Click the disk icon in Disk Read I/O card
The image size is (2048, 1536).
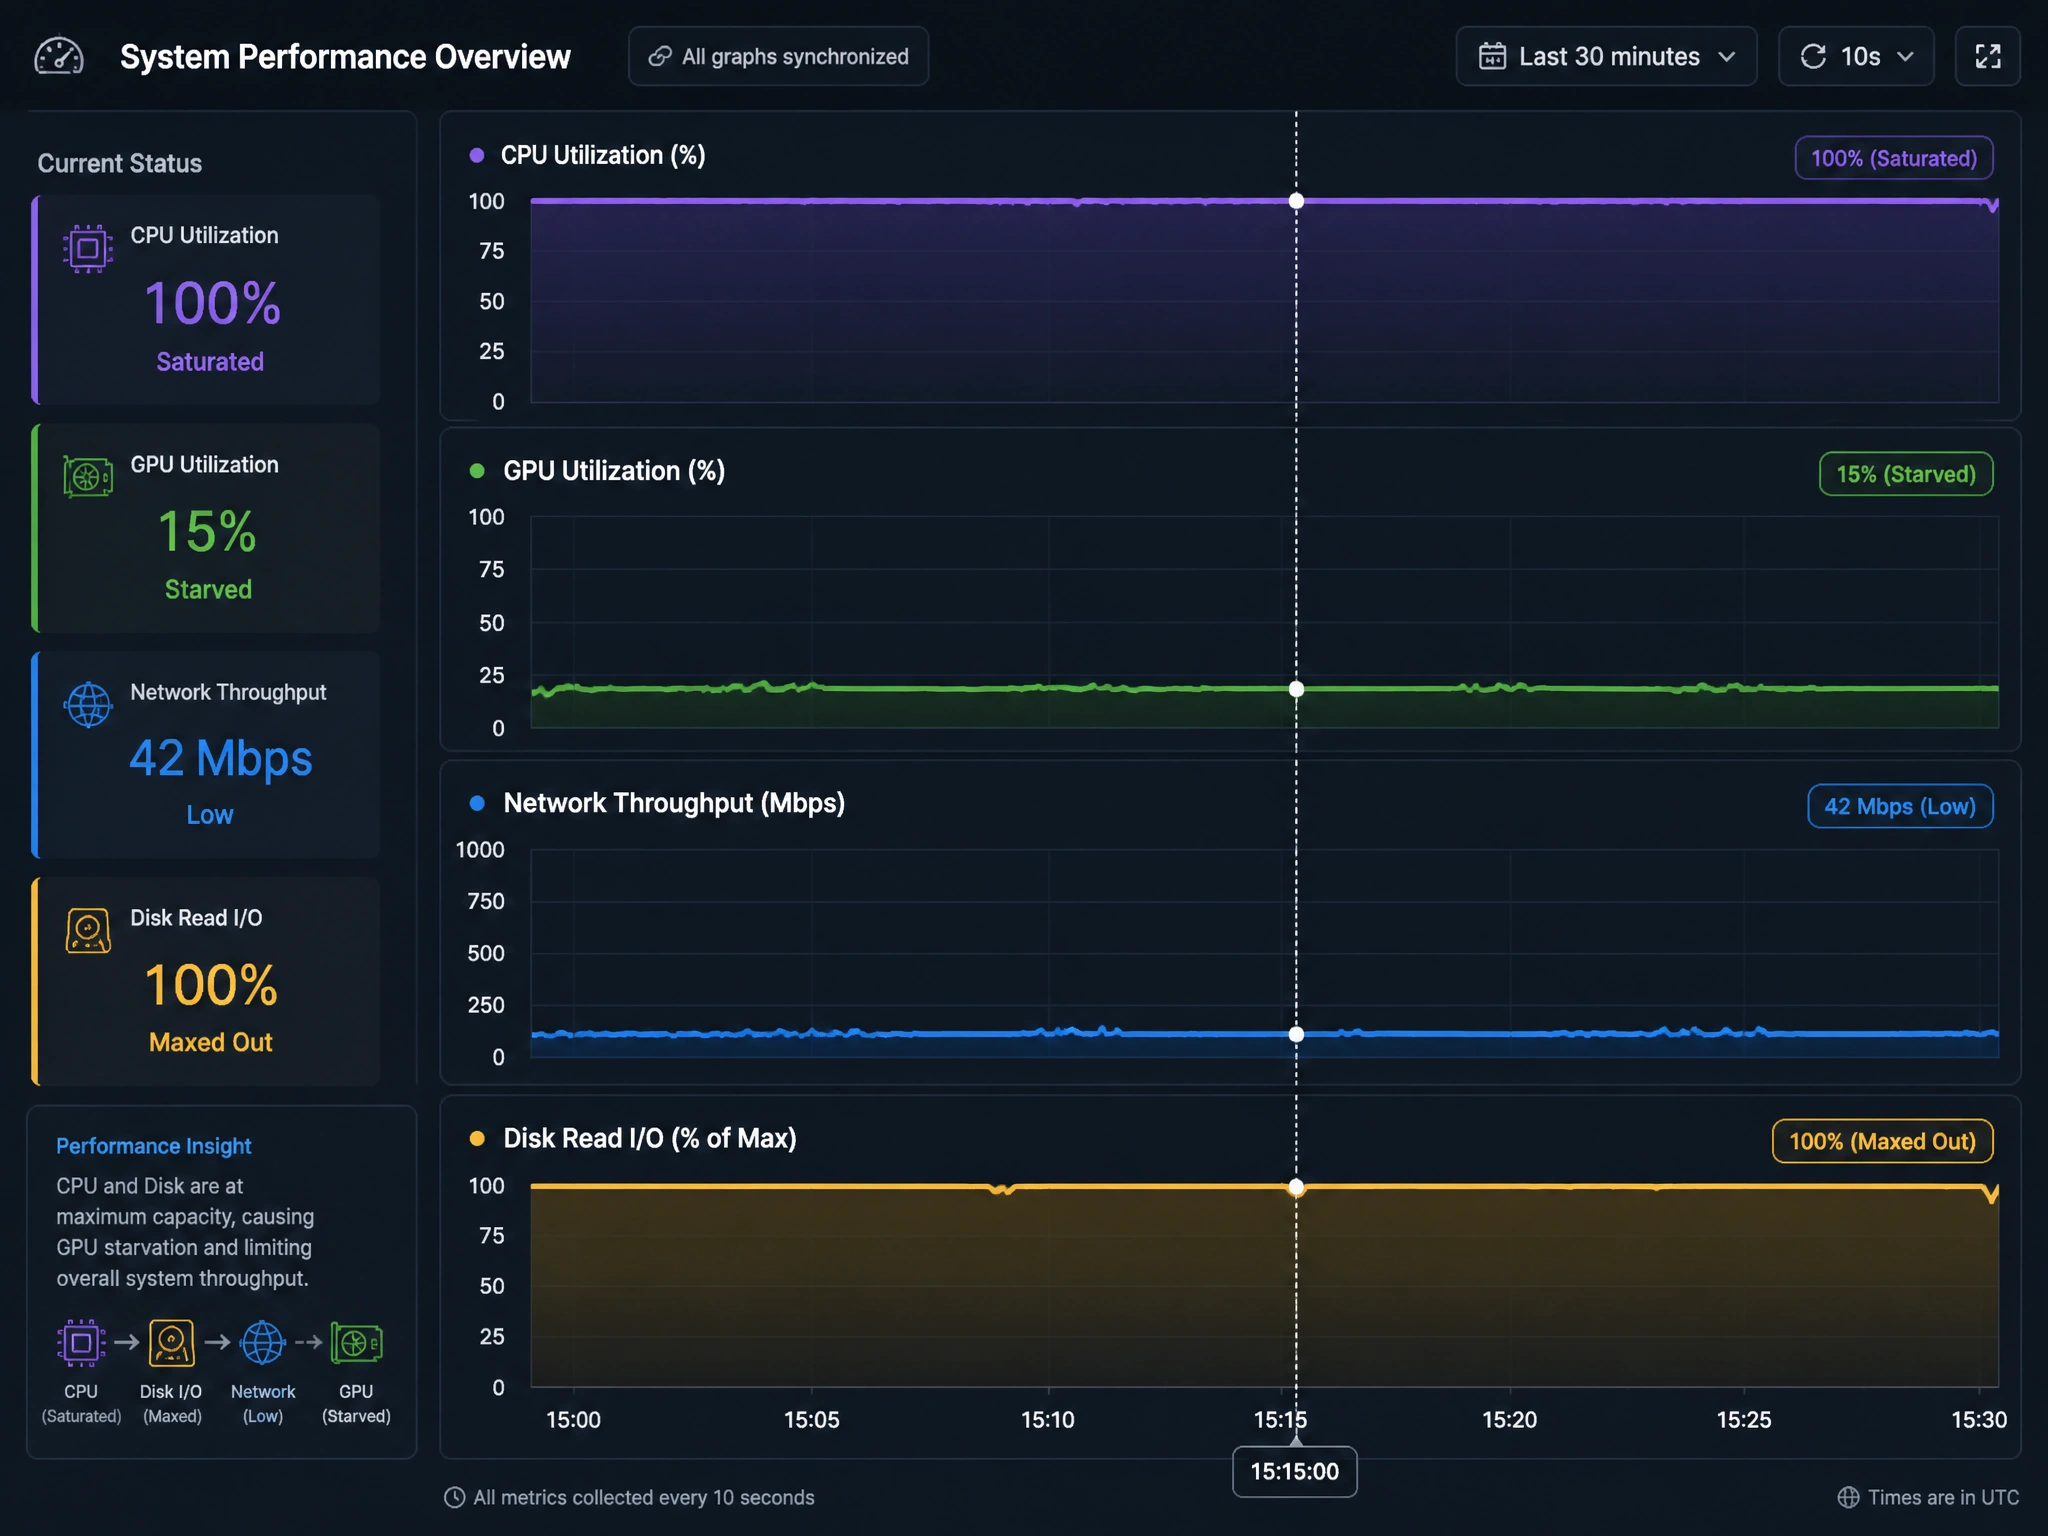[x=88, y=931]
